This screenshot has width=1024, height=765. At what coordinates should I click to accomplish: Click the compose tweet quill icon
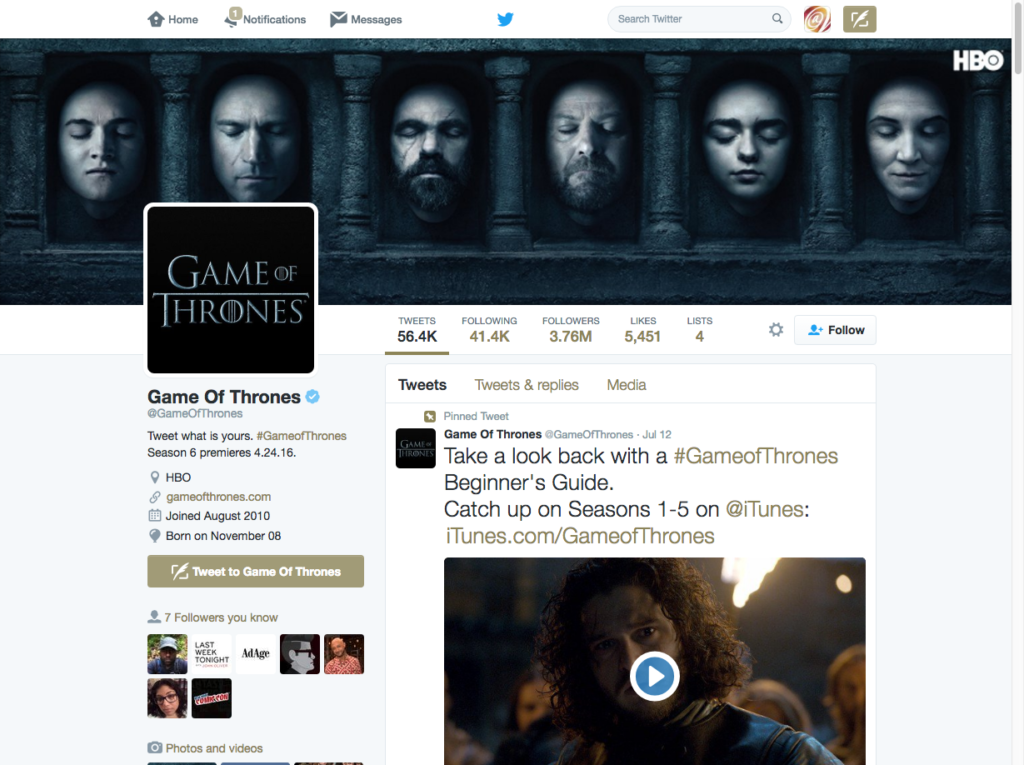[859, 19]
